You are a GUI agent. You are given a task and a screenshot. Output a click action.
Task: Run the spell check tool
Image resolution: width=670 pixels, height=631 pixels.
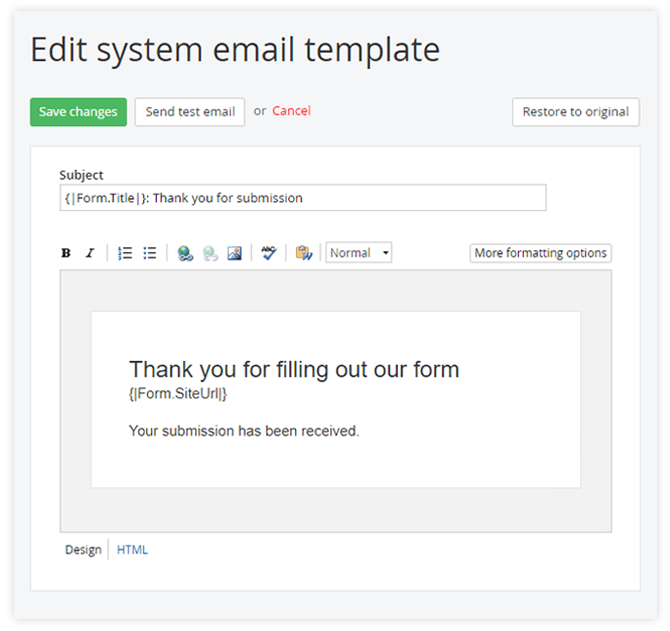[x=268, y=253]
